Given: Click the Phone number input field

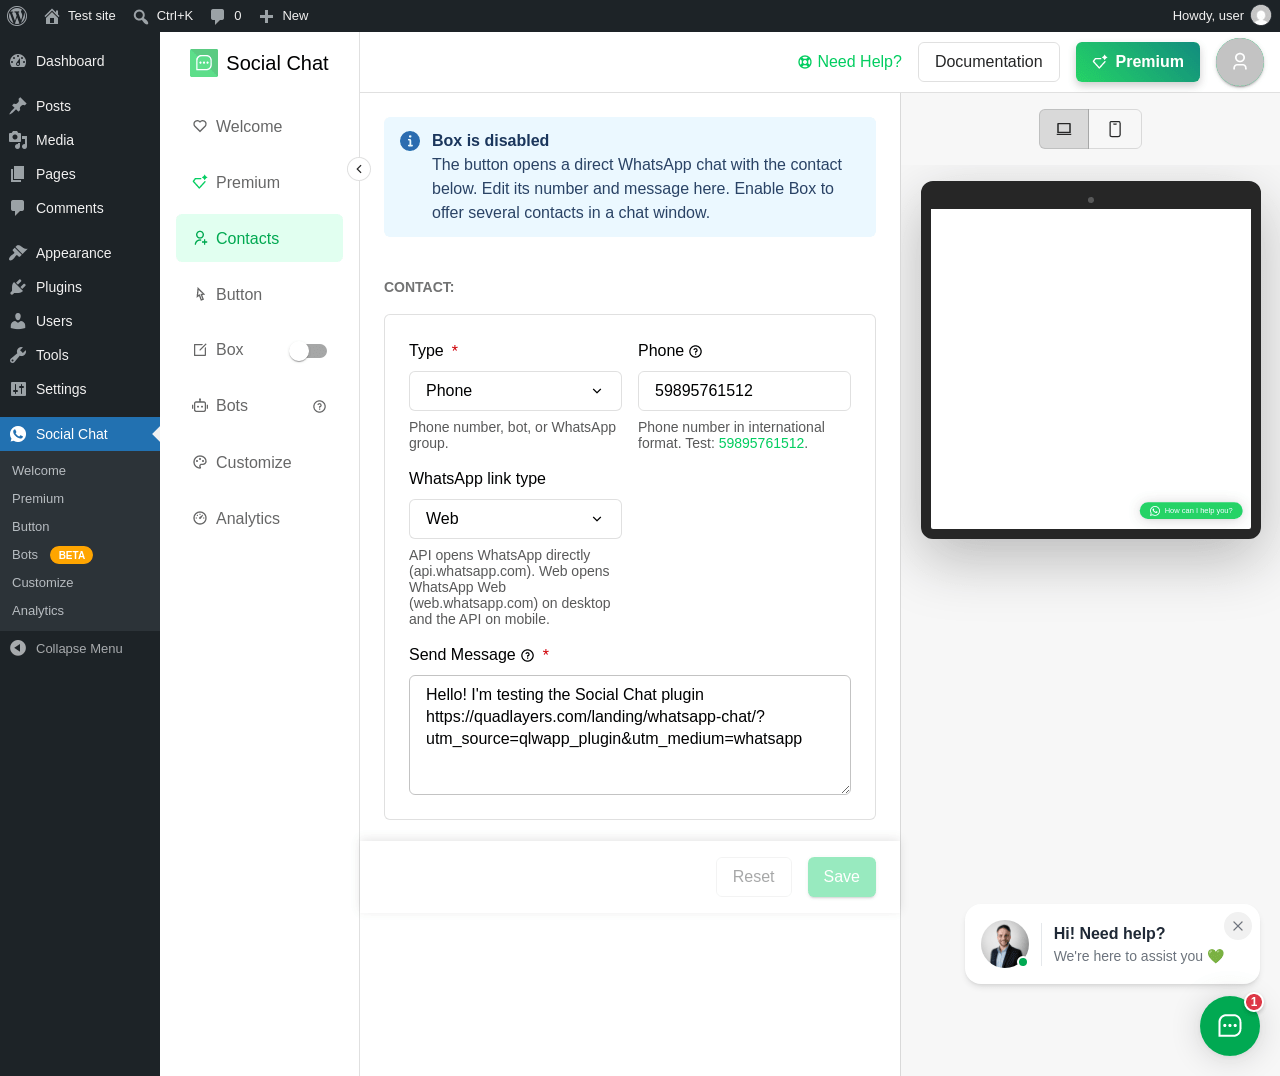Looking at the screenshot, I should (x=744, y=391).
